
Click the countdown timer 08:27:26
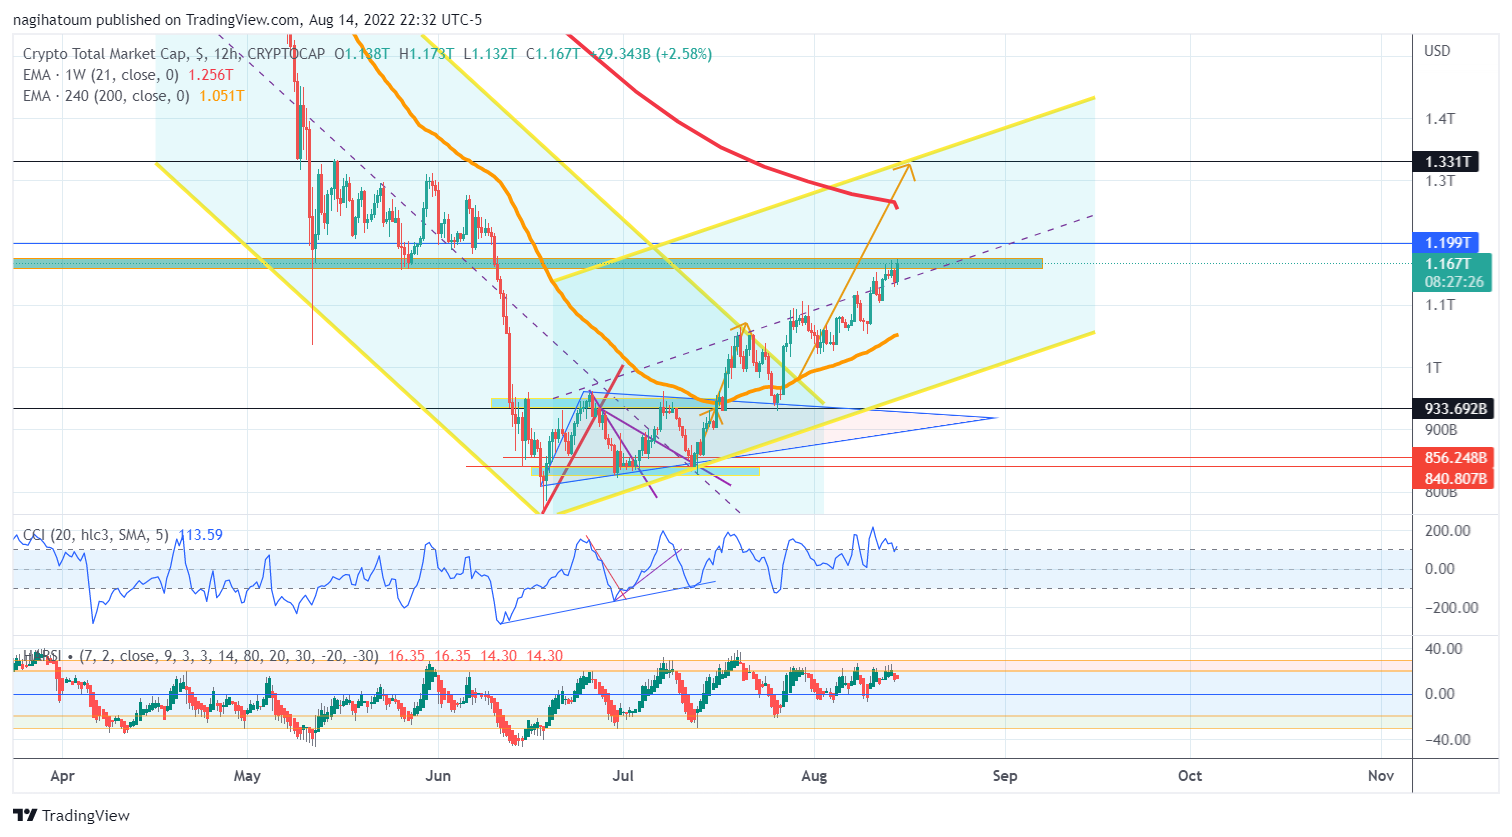1454,282
